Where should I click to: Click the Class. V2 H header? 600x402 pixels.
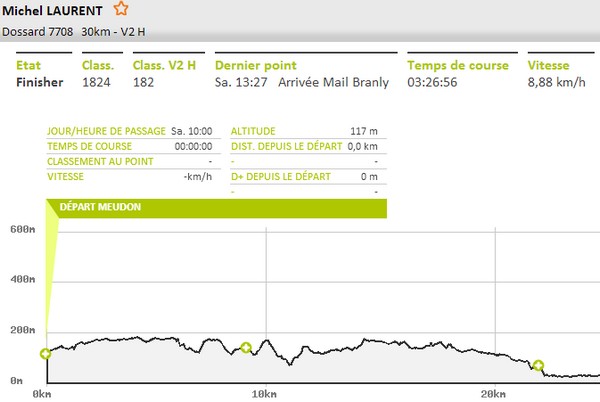click(x=163, y=66)
